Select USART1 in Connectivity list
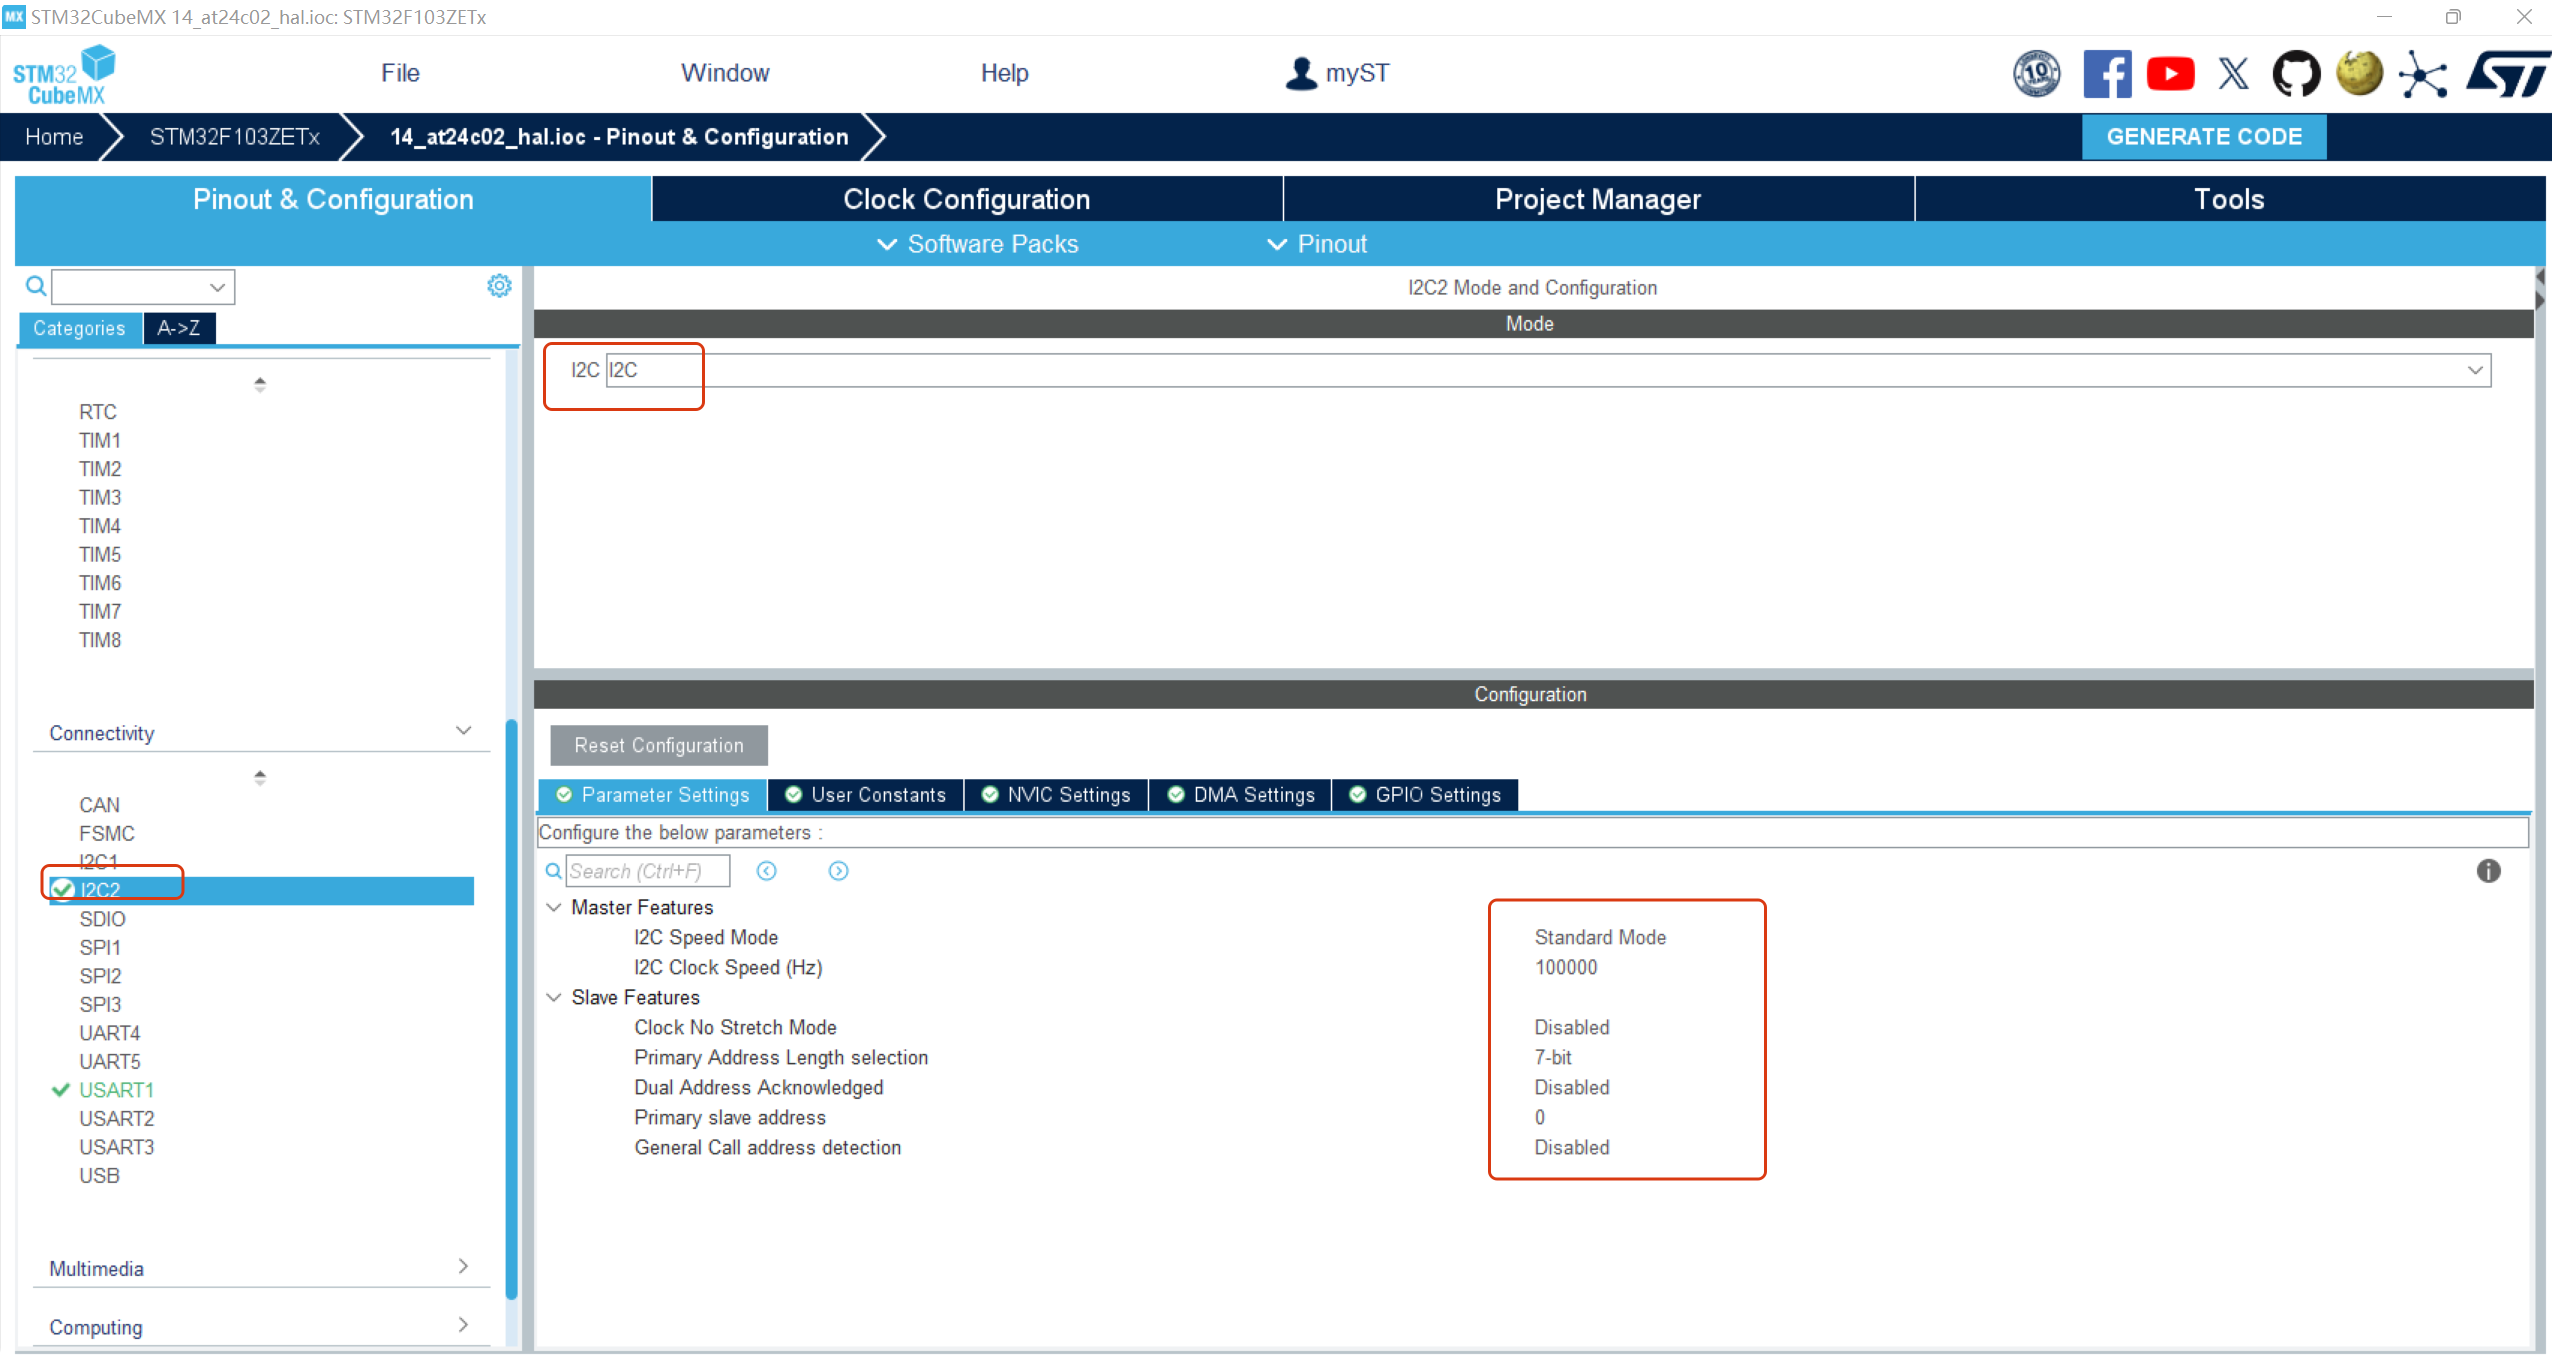Screen dimensions: 2552x1362 coord(116,1090)
